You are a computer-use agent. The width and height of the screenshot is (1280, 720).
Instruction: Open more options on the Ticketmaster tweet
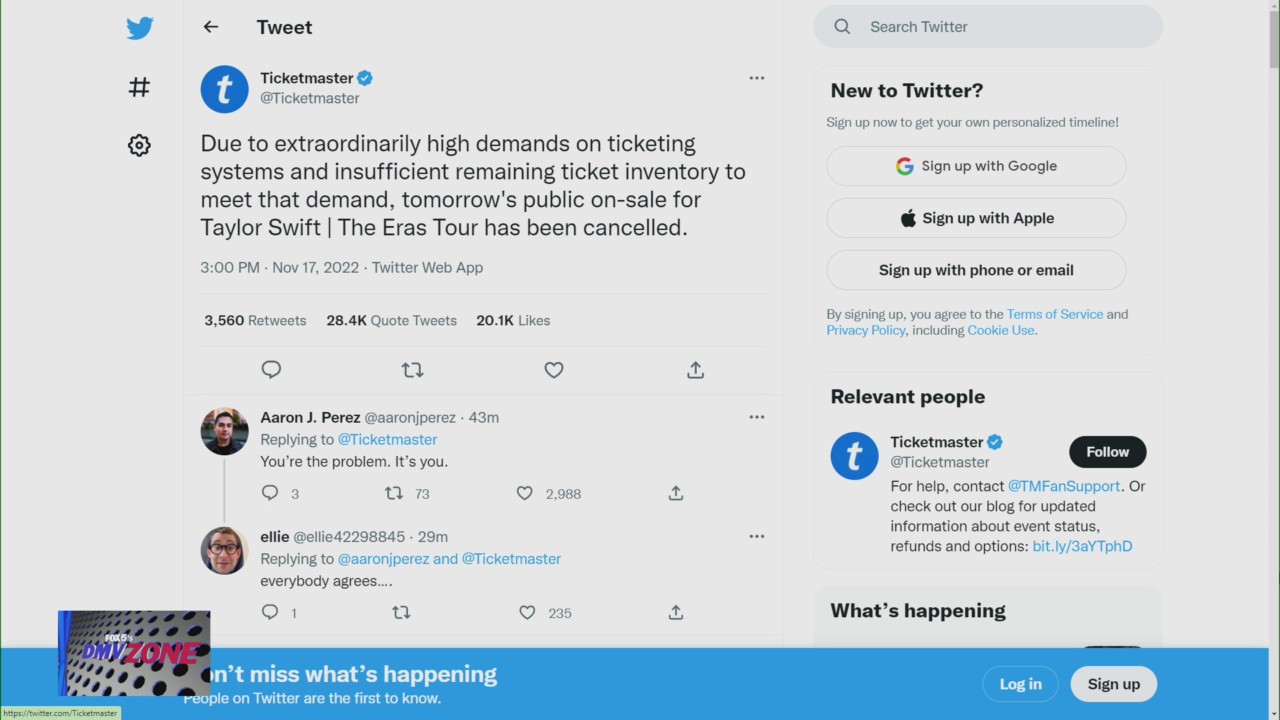pyautogui.click(x=756, y=78)
